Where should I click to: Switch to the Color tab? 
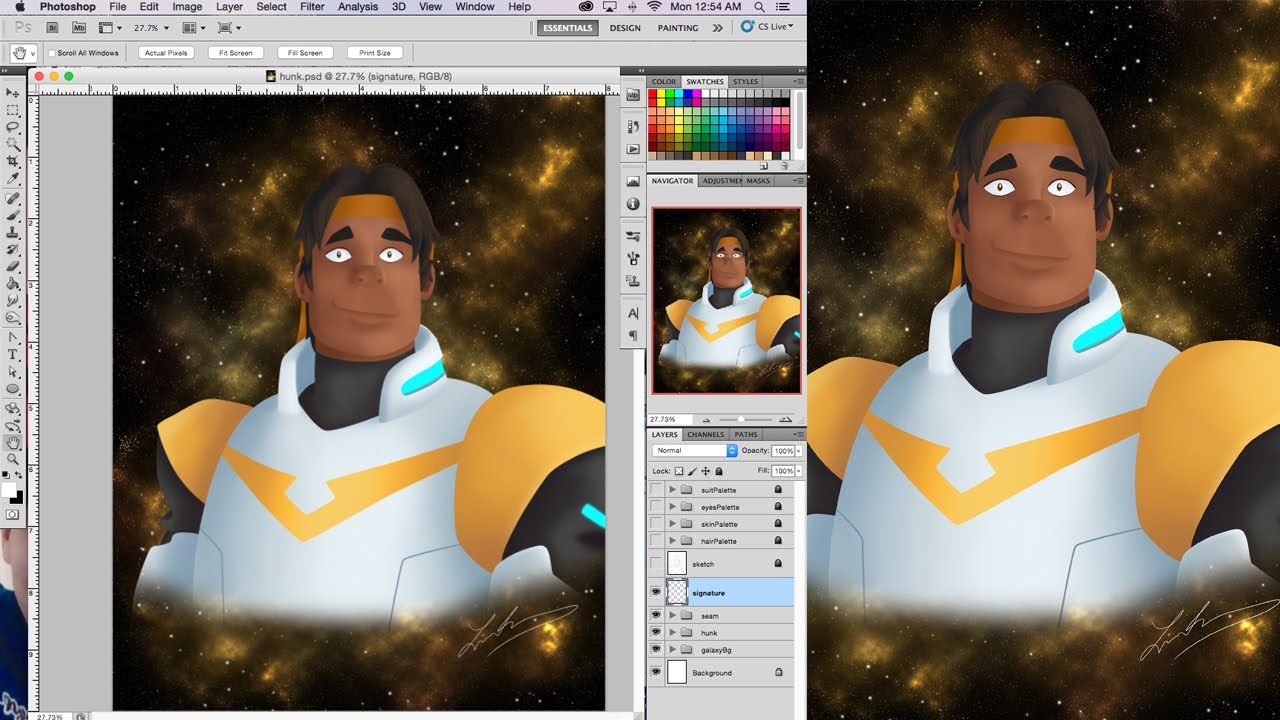(x=664, y=82)
